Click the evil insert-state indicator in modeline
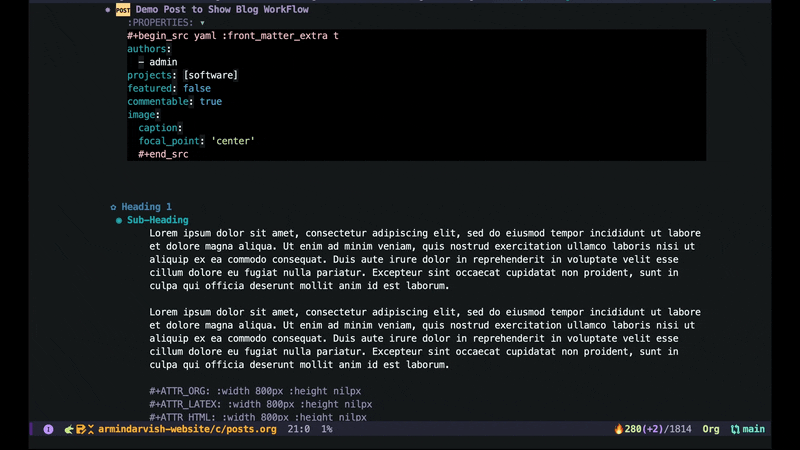800x450 pixels. (x=48, y=429)
